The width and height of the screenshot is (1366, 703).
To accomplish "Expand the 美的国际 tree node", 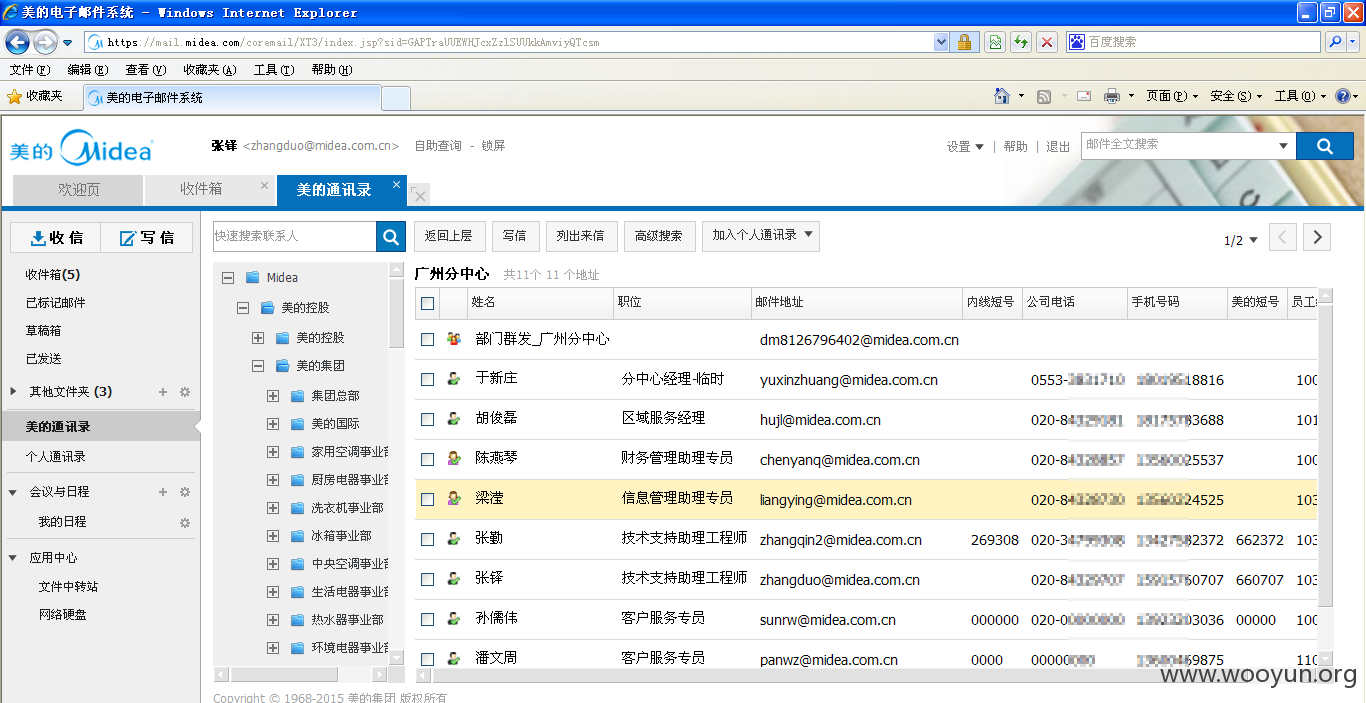I will tap(273, 424).
